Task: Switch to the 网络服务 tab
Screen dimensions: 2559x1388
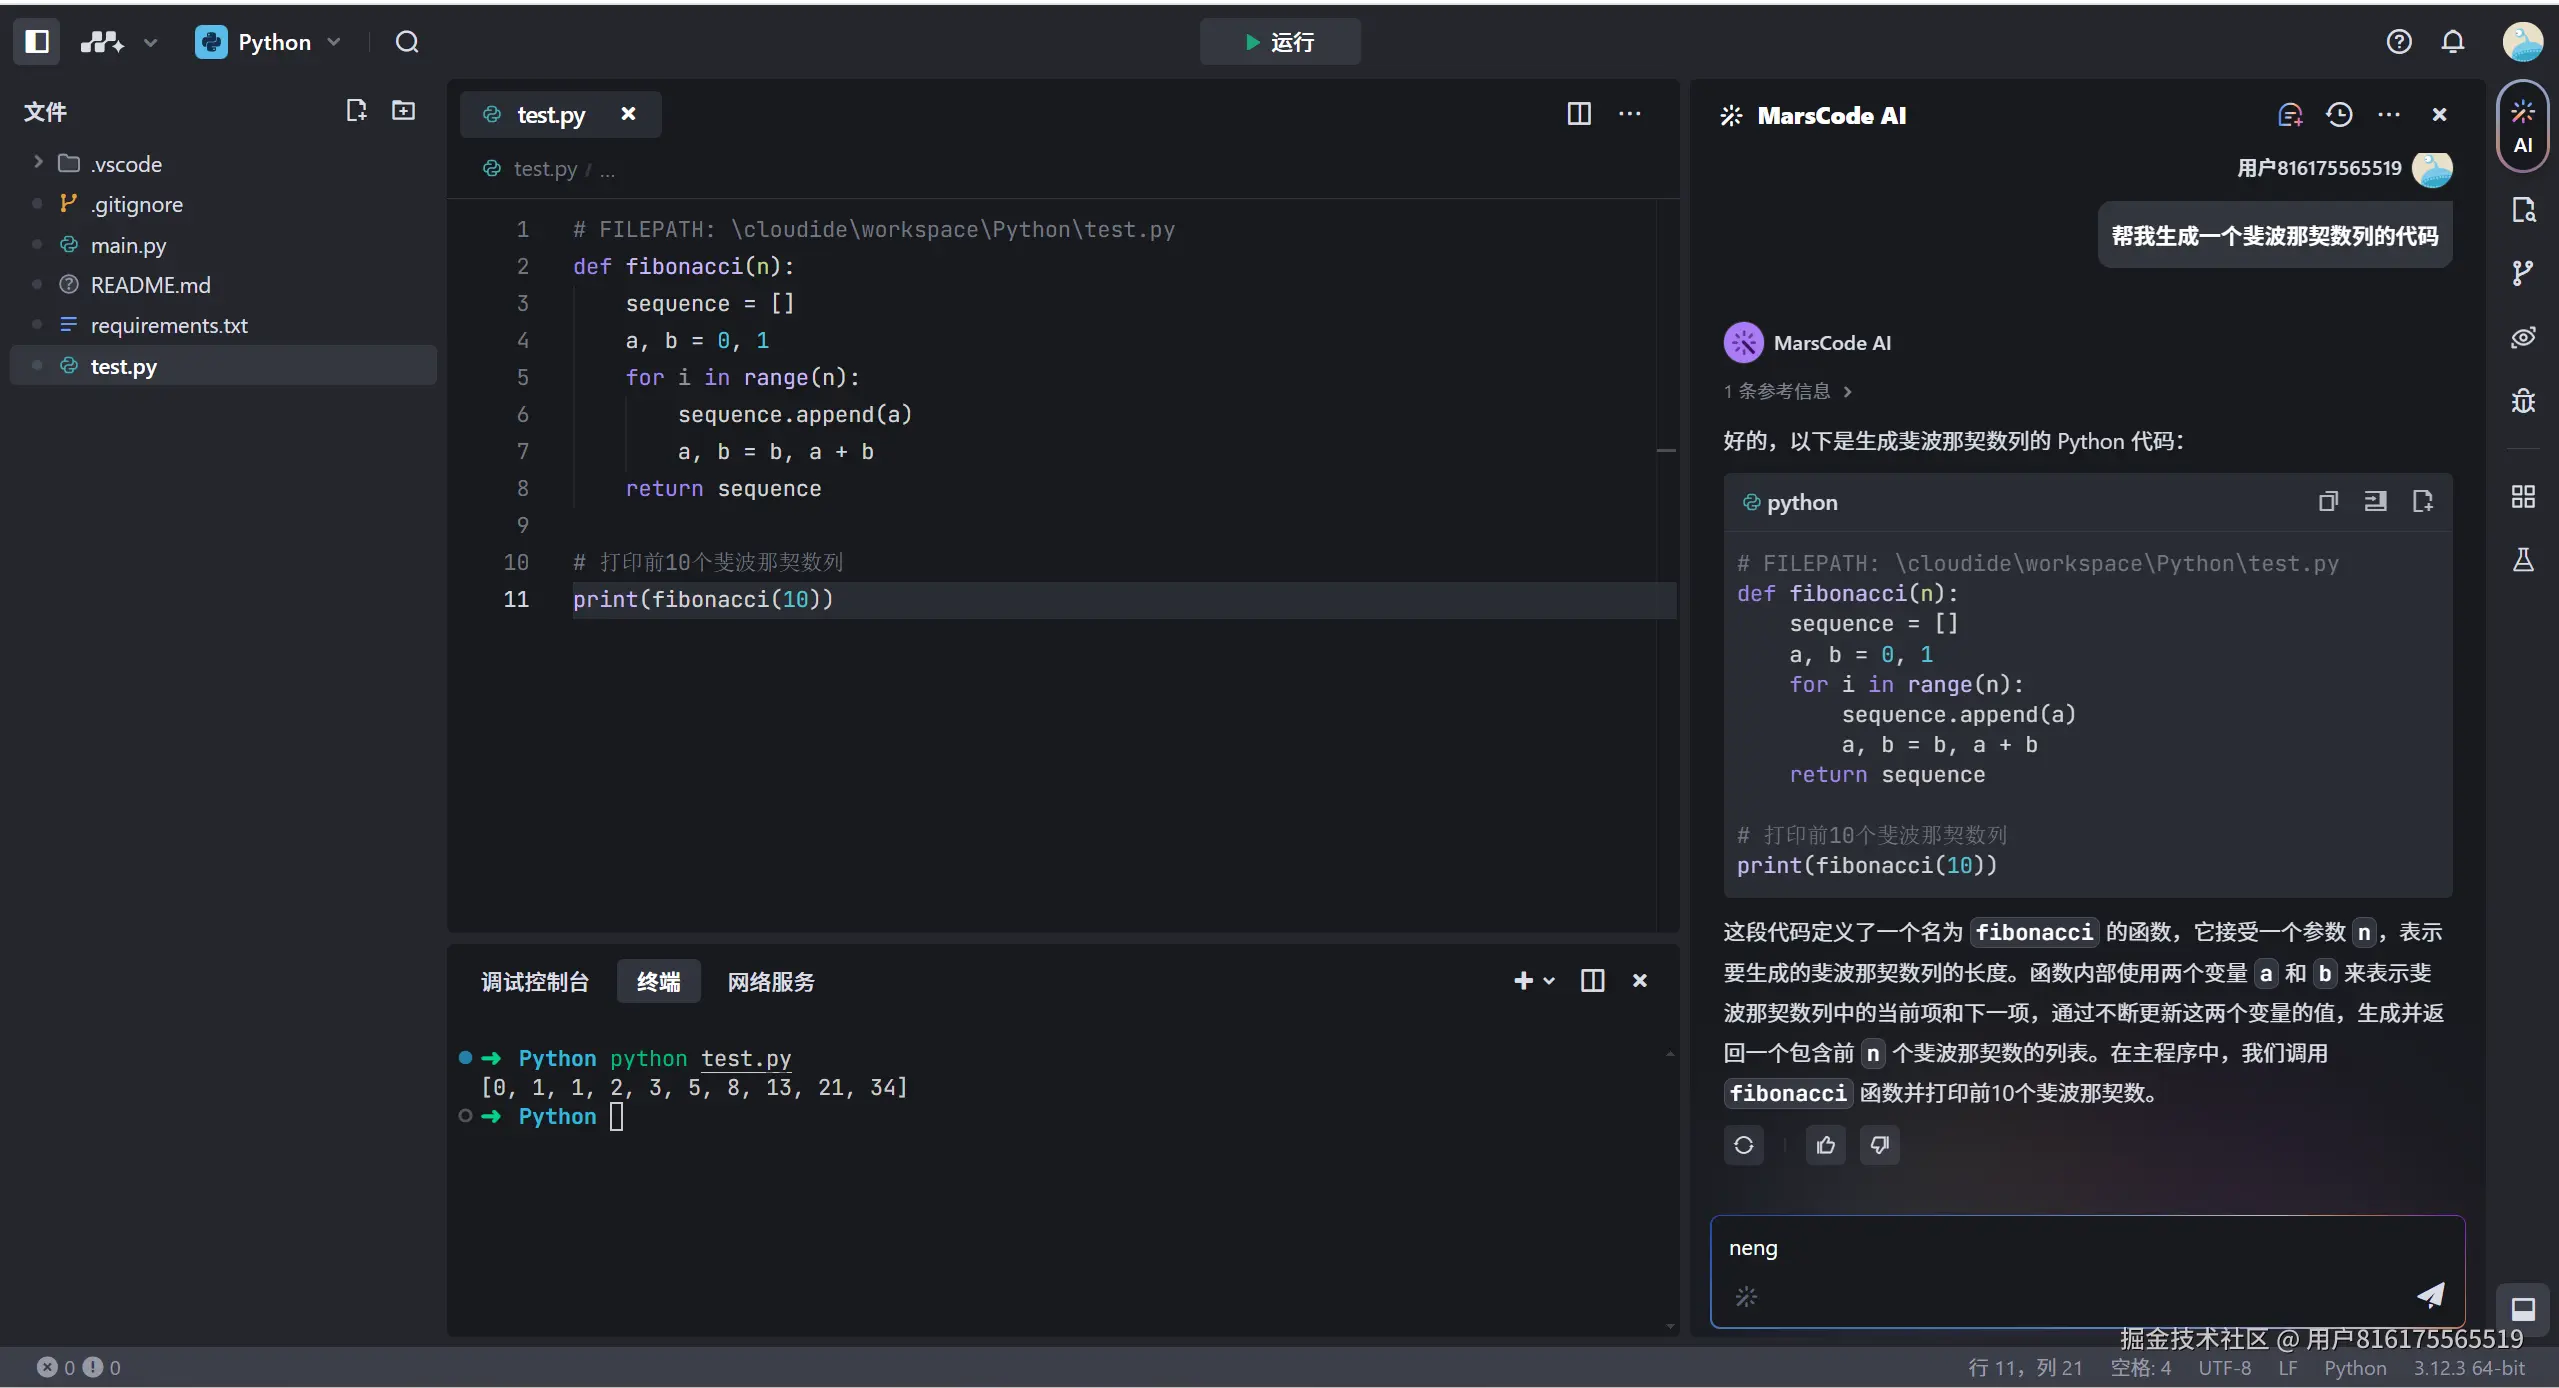Action: [x=771, y=982]
